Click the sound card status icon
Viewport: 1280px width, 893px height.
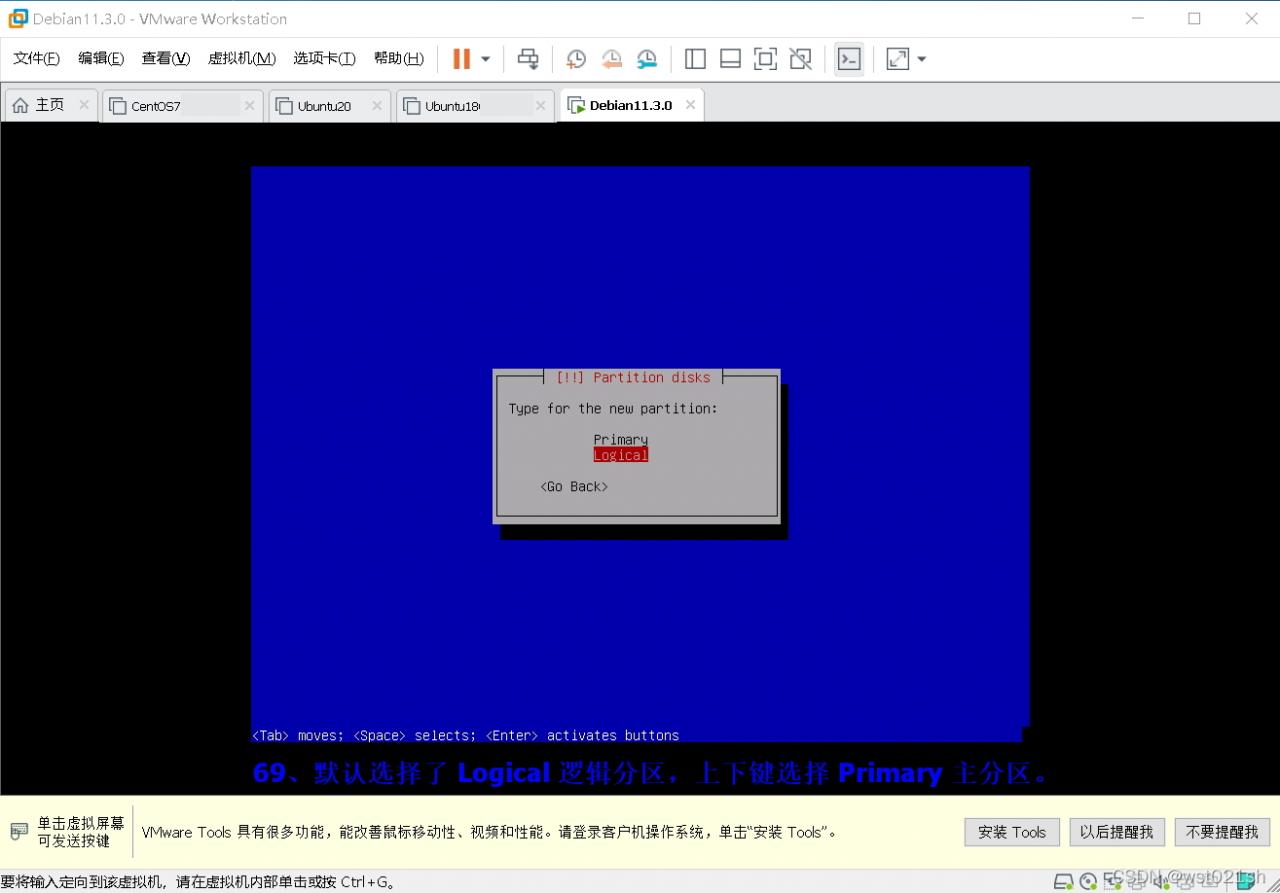point(1161,881)
